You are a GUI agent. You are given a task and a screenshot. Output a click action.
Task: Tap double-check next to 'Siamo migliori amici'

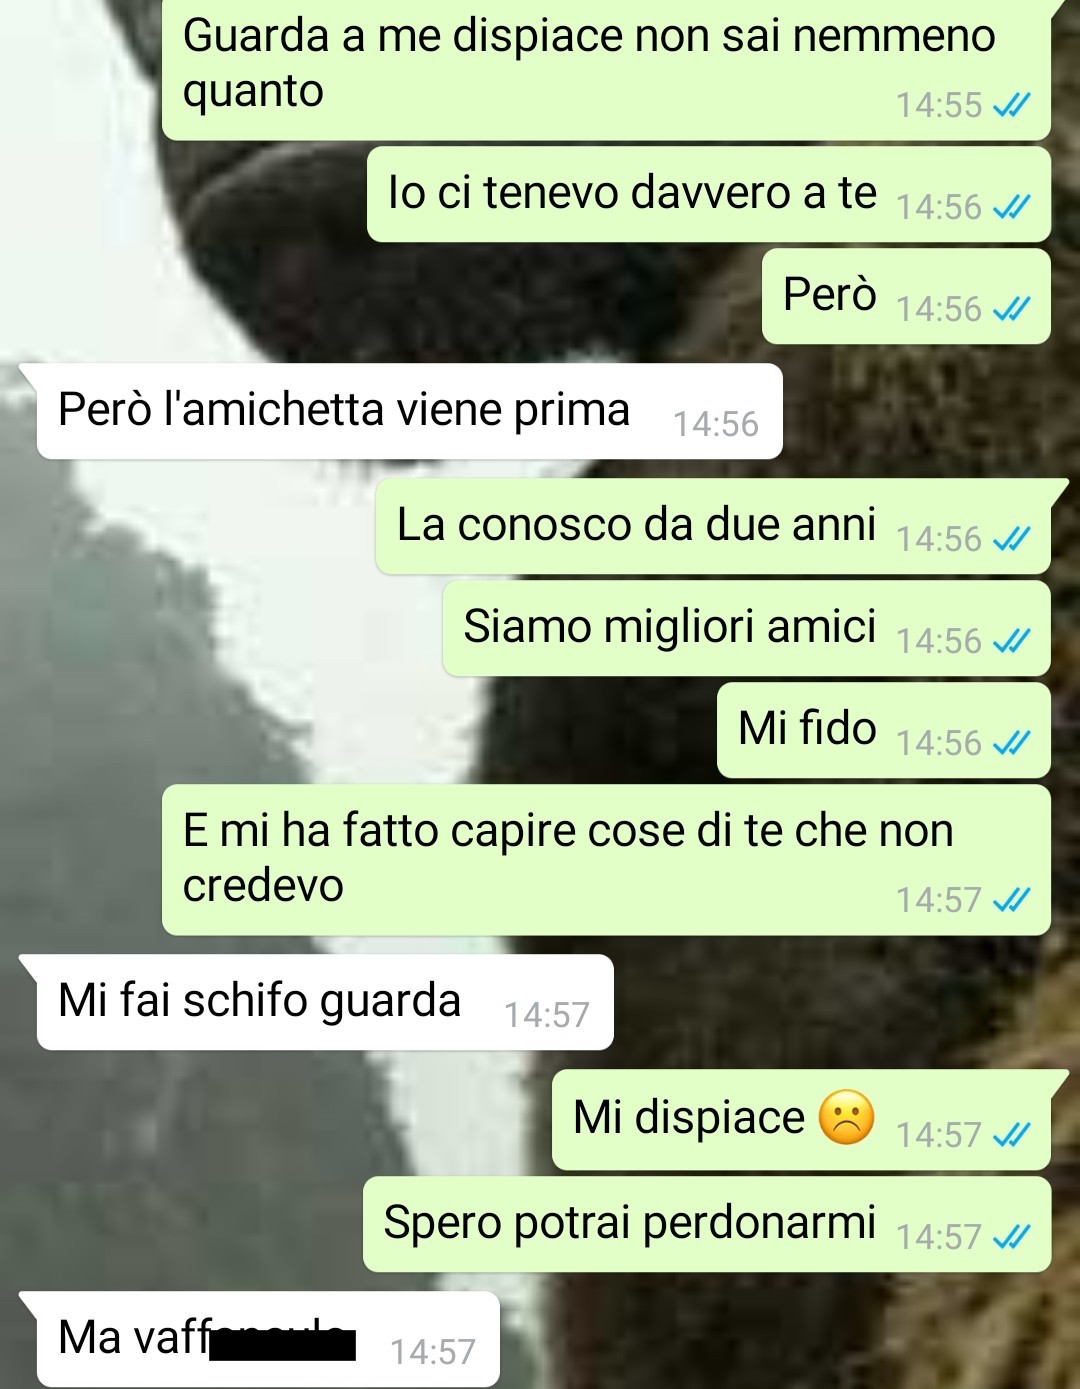[1011, 641]
